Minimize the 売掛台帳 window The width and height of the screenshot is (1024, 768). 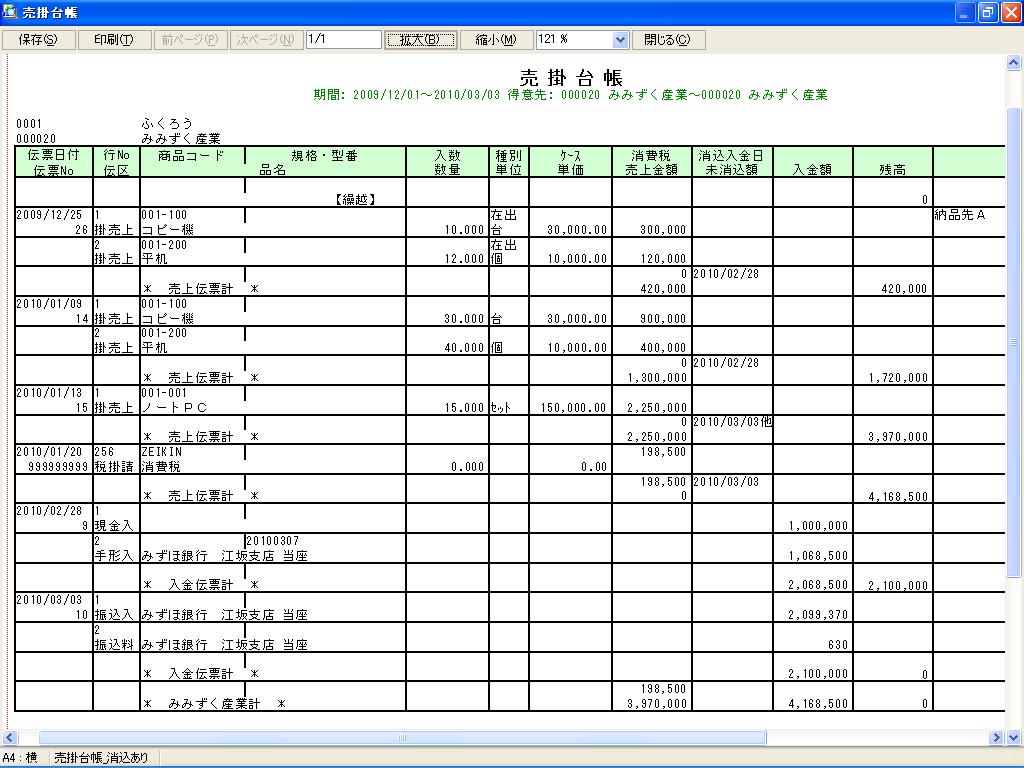click(965, 12)
